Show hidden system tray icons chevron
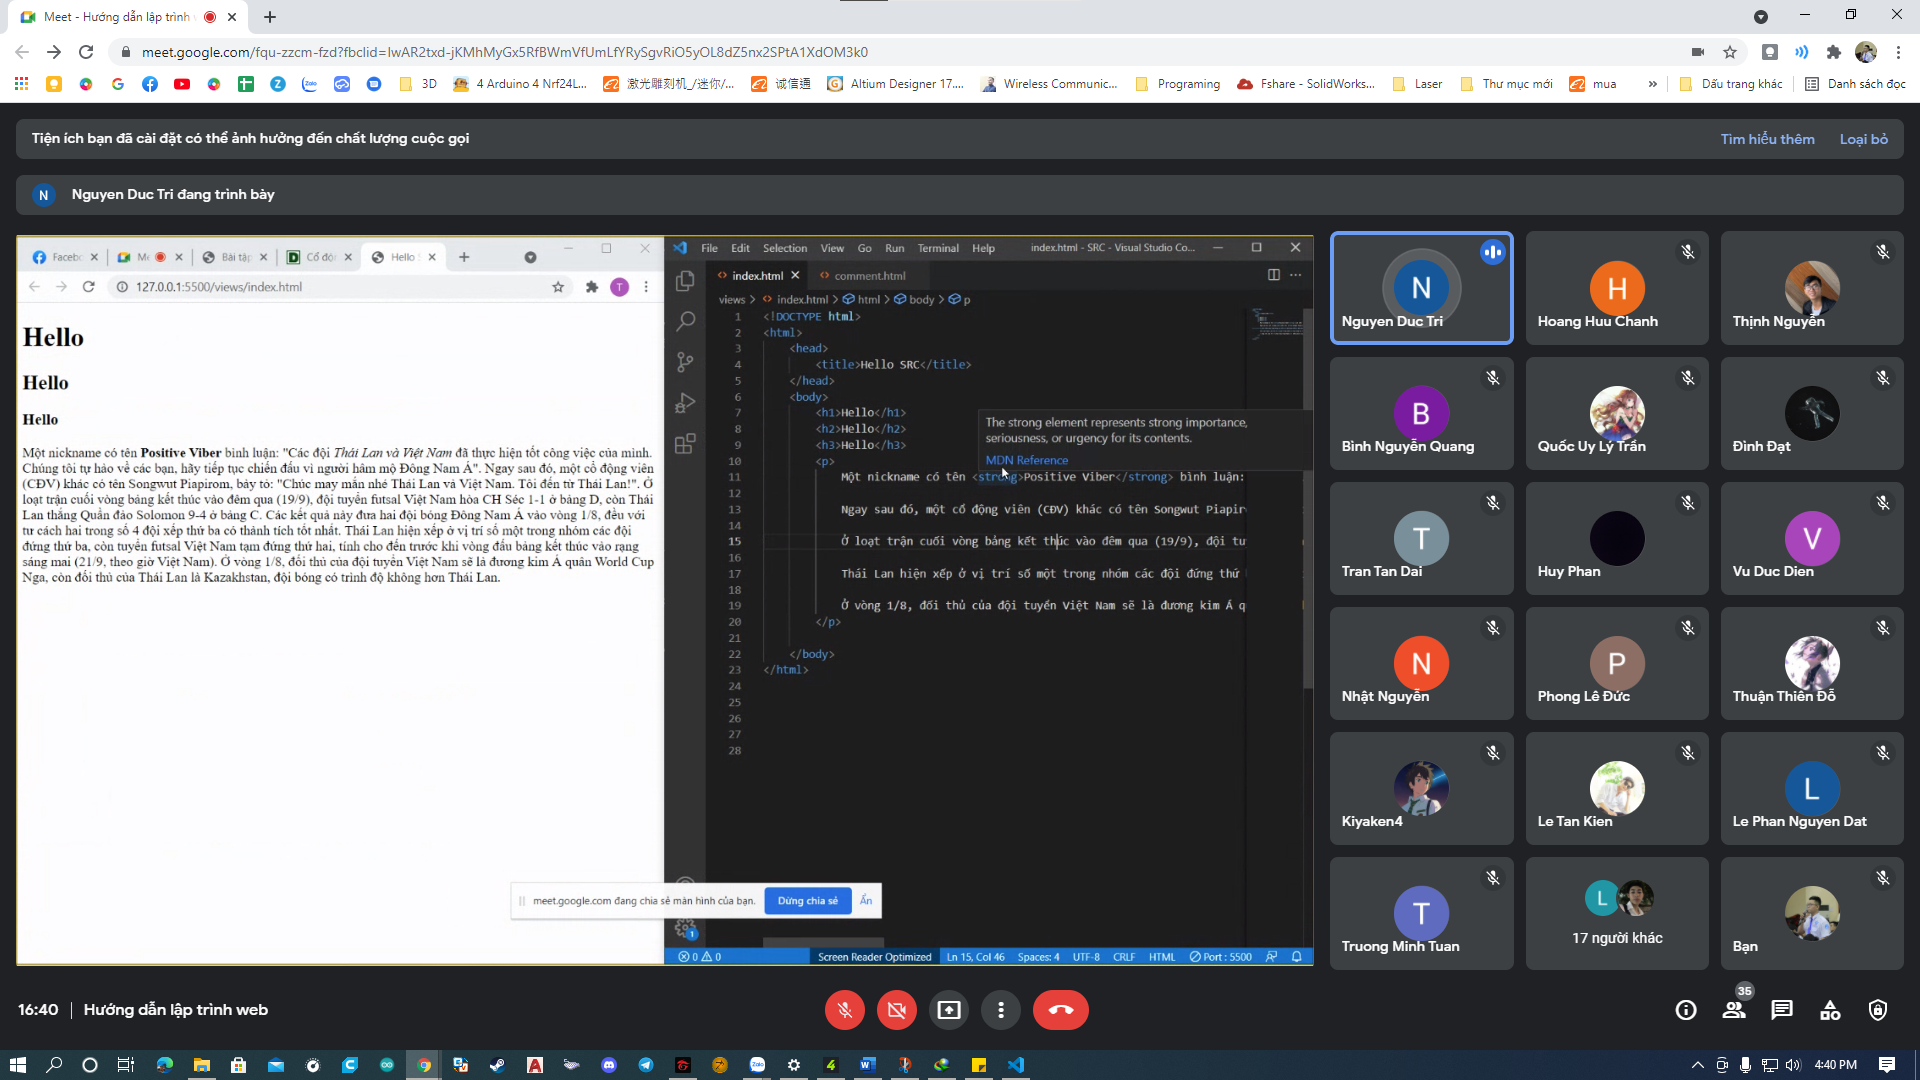 pyautogui.click(x=1697, y=1065)
